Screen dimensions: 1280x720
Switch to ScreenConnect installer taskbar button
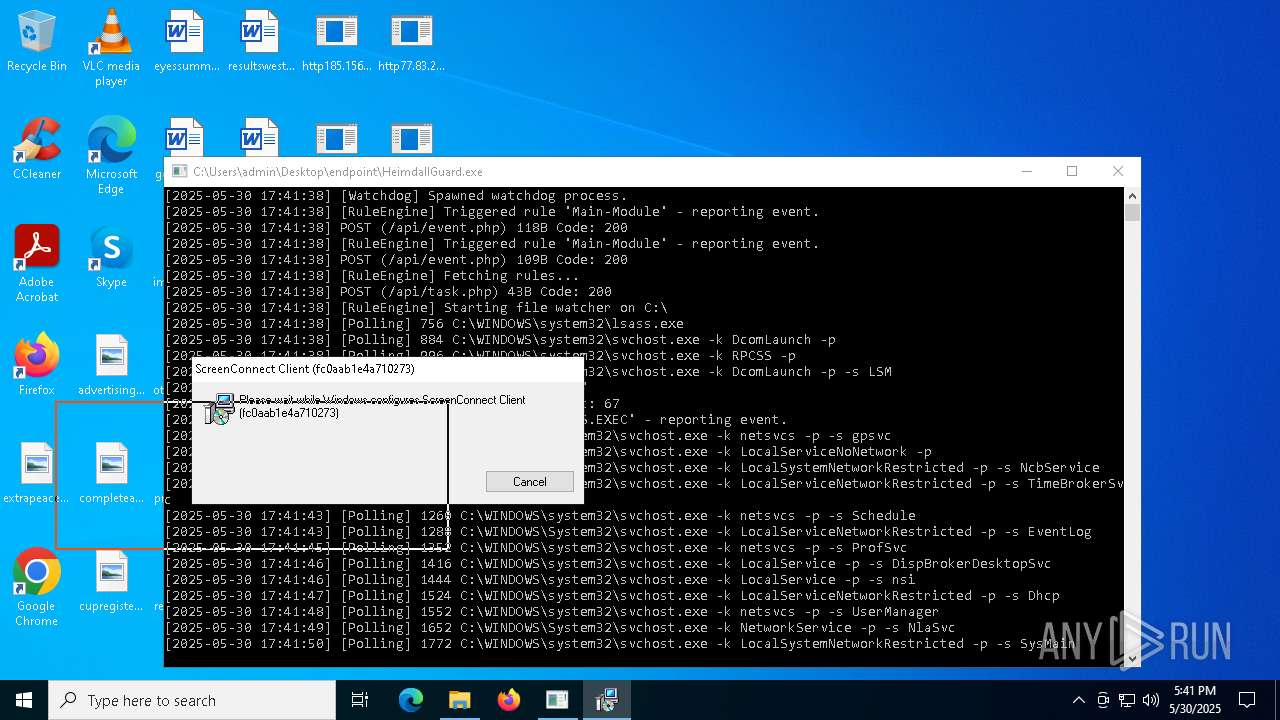(x=606, y=700)
